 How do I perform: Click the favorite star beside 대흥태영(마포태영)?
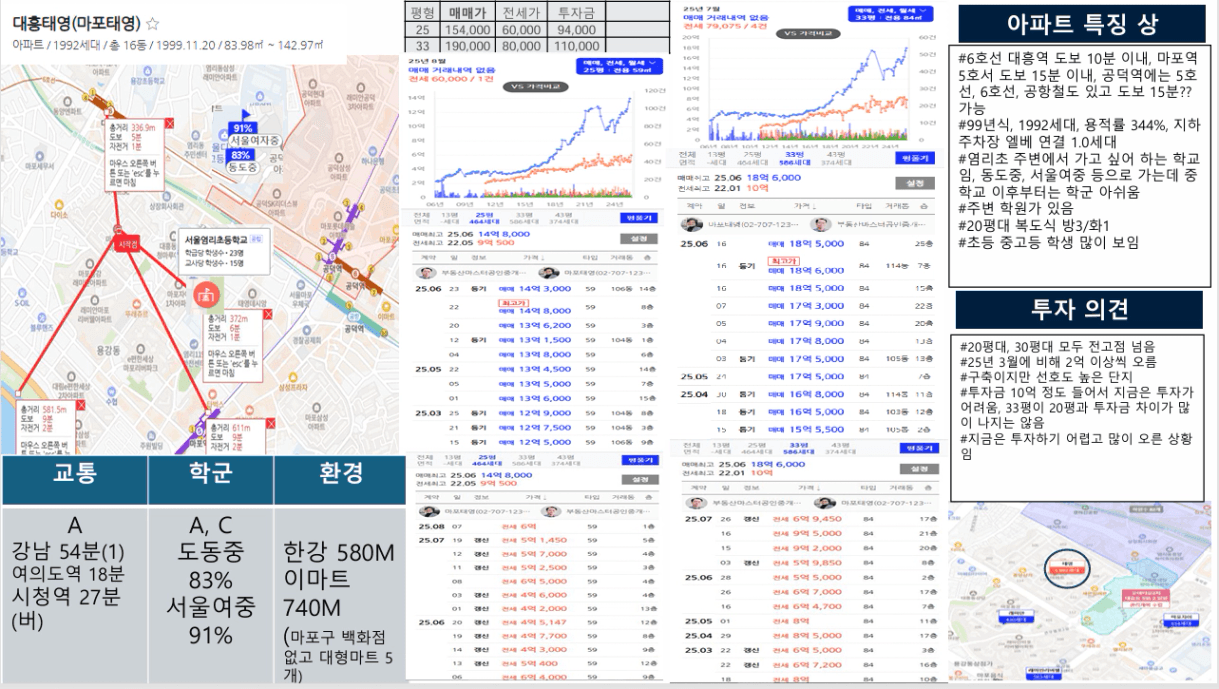point(153,23)
